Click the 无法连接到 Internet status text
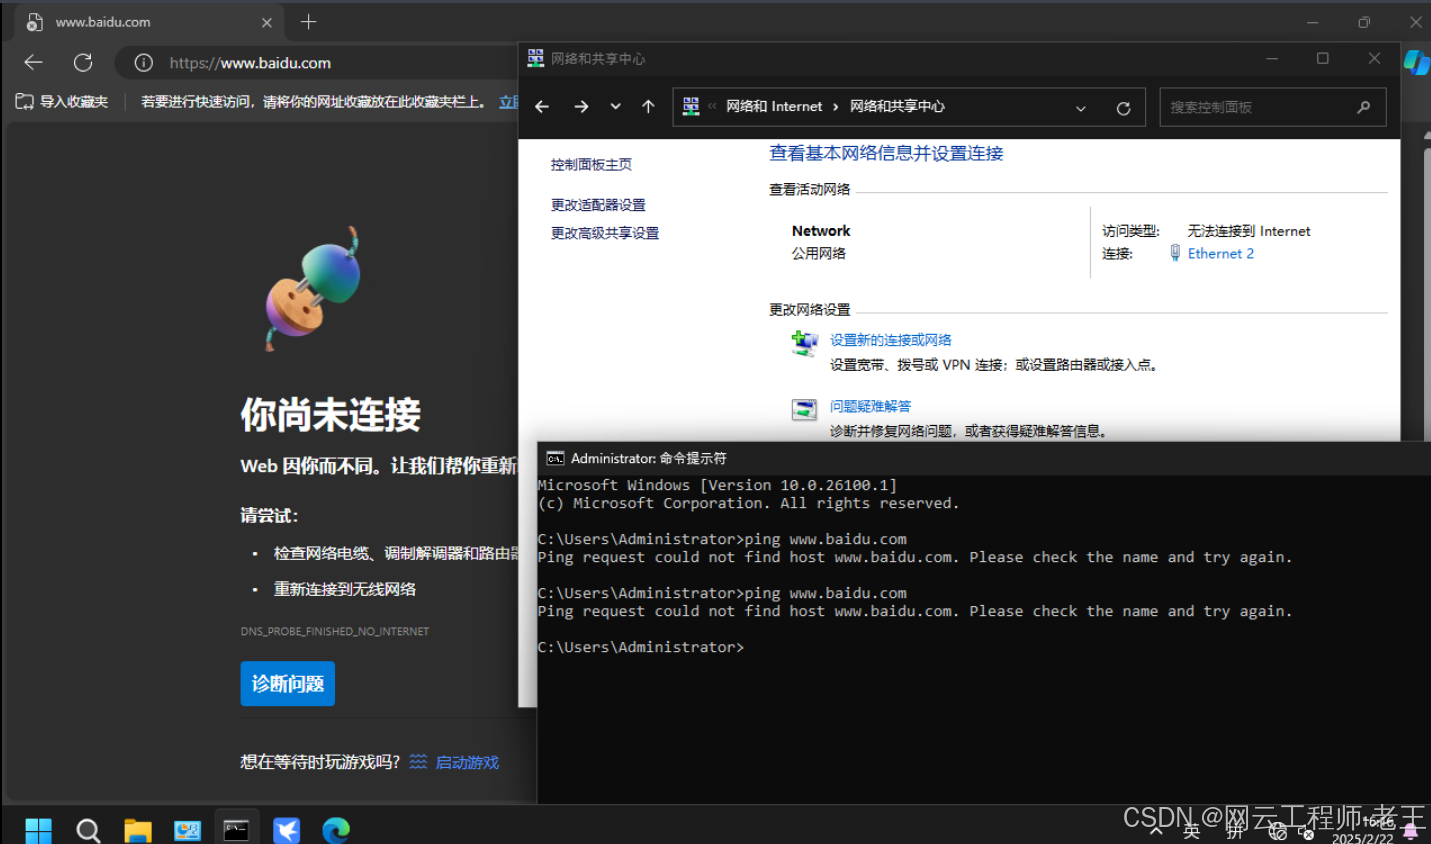 pos(1248,231)
